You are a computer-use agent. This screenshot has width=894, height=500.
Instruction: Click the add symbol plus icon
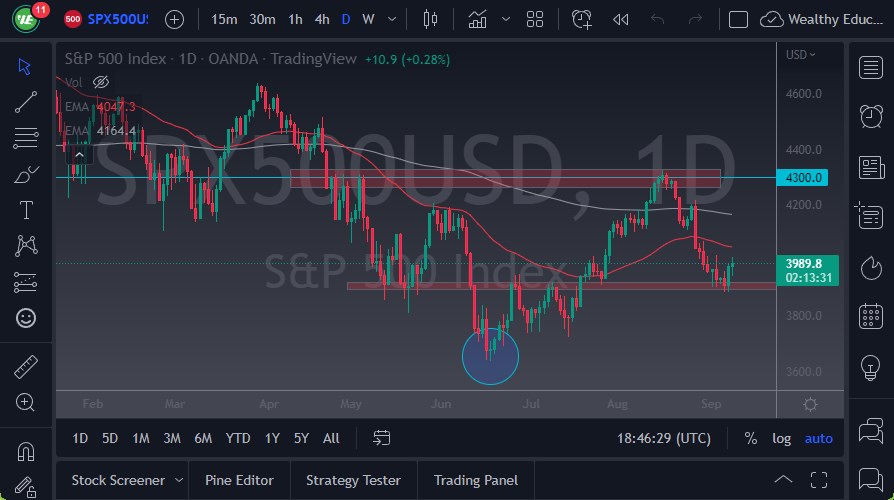(x=174, y=19)
